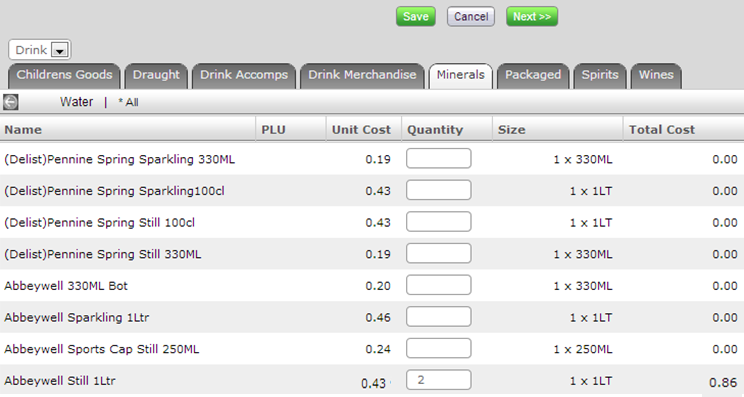Sort by the Name column header
The image size is (744, 397).
click(x=128, y=129)
